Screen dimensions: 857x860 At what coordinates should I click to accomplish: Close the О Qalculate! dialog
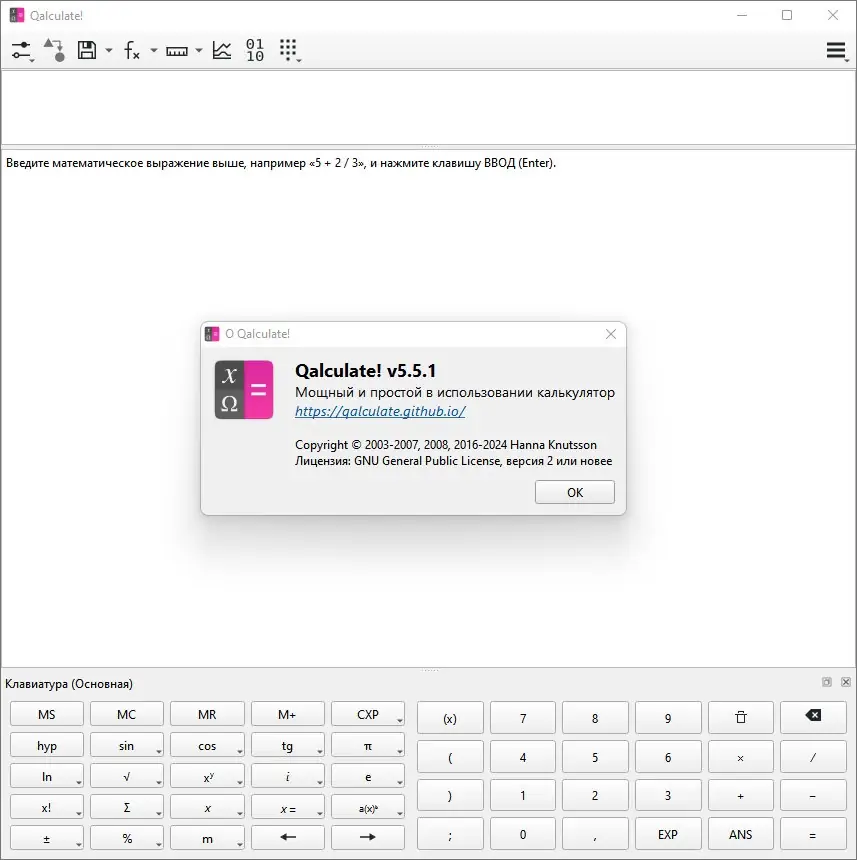pyautogui.click(x=611, y=334)
